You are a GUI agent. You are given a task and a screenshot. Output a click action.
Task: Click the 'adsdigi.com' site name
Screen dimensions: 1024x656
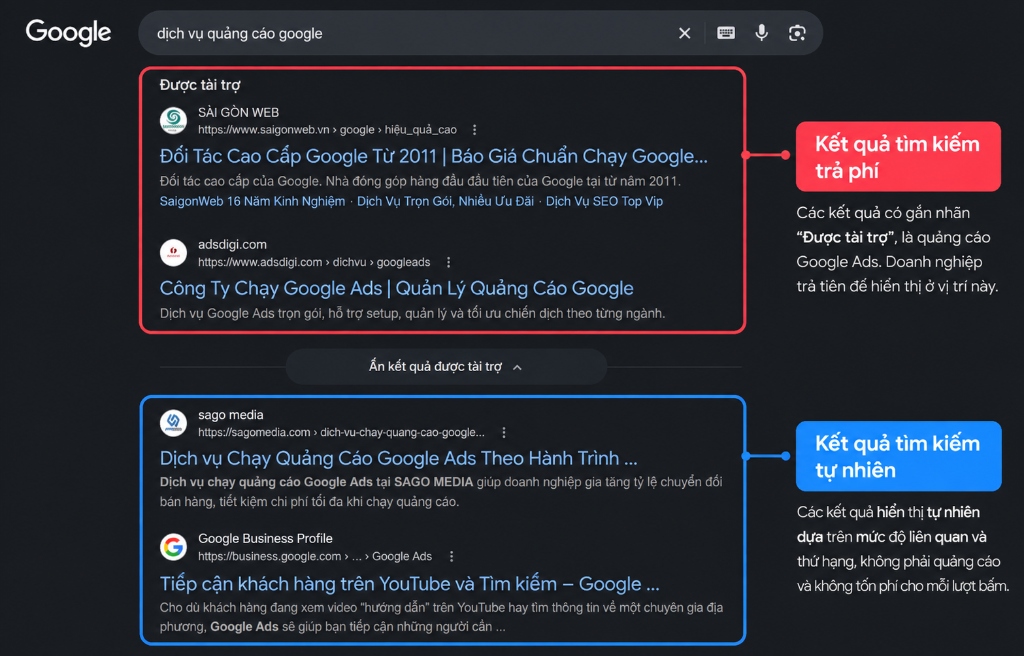232,244
